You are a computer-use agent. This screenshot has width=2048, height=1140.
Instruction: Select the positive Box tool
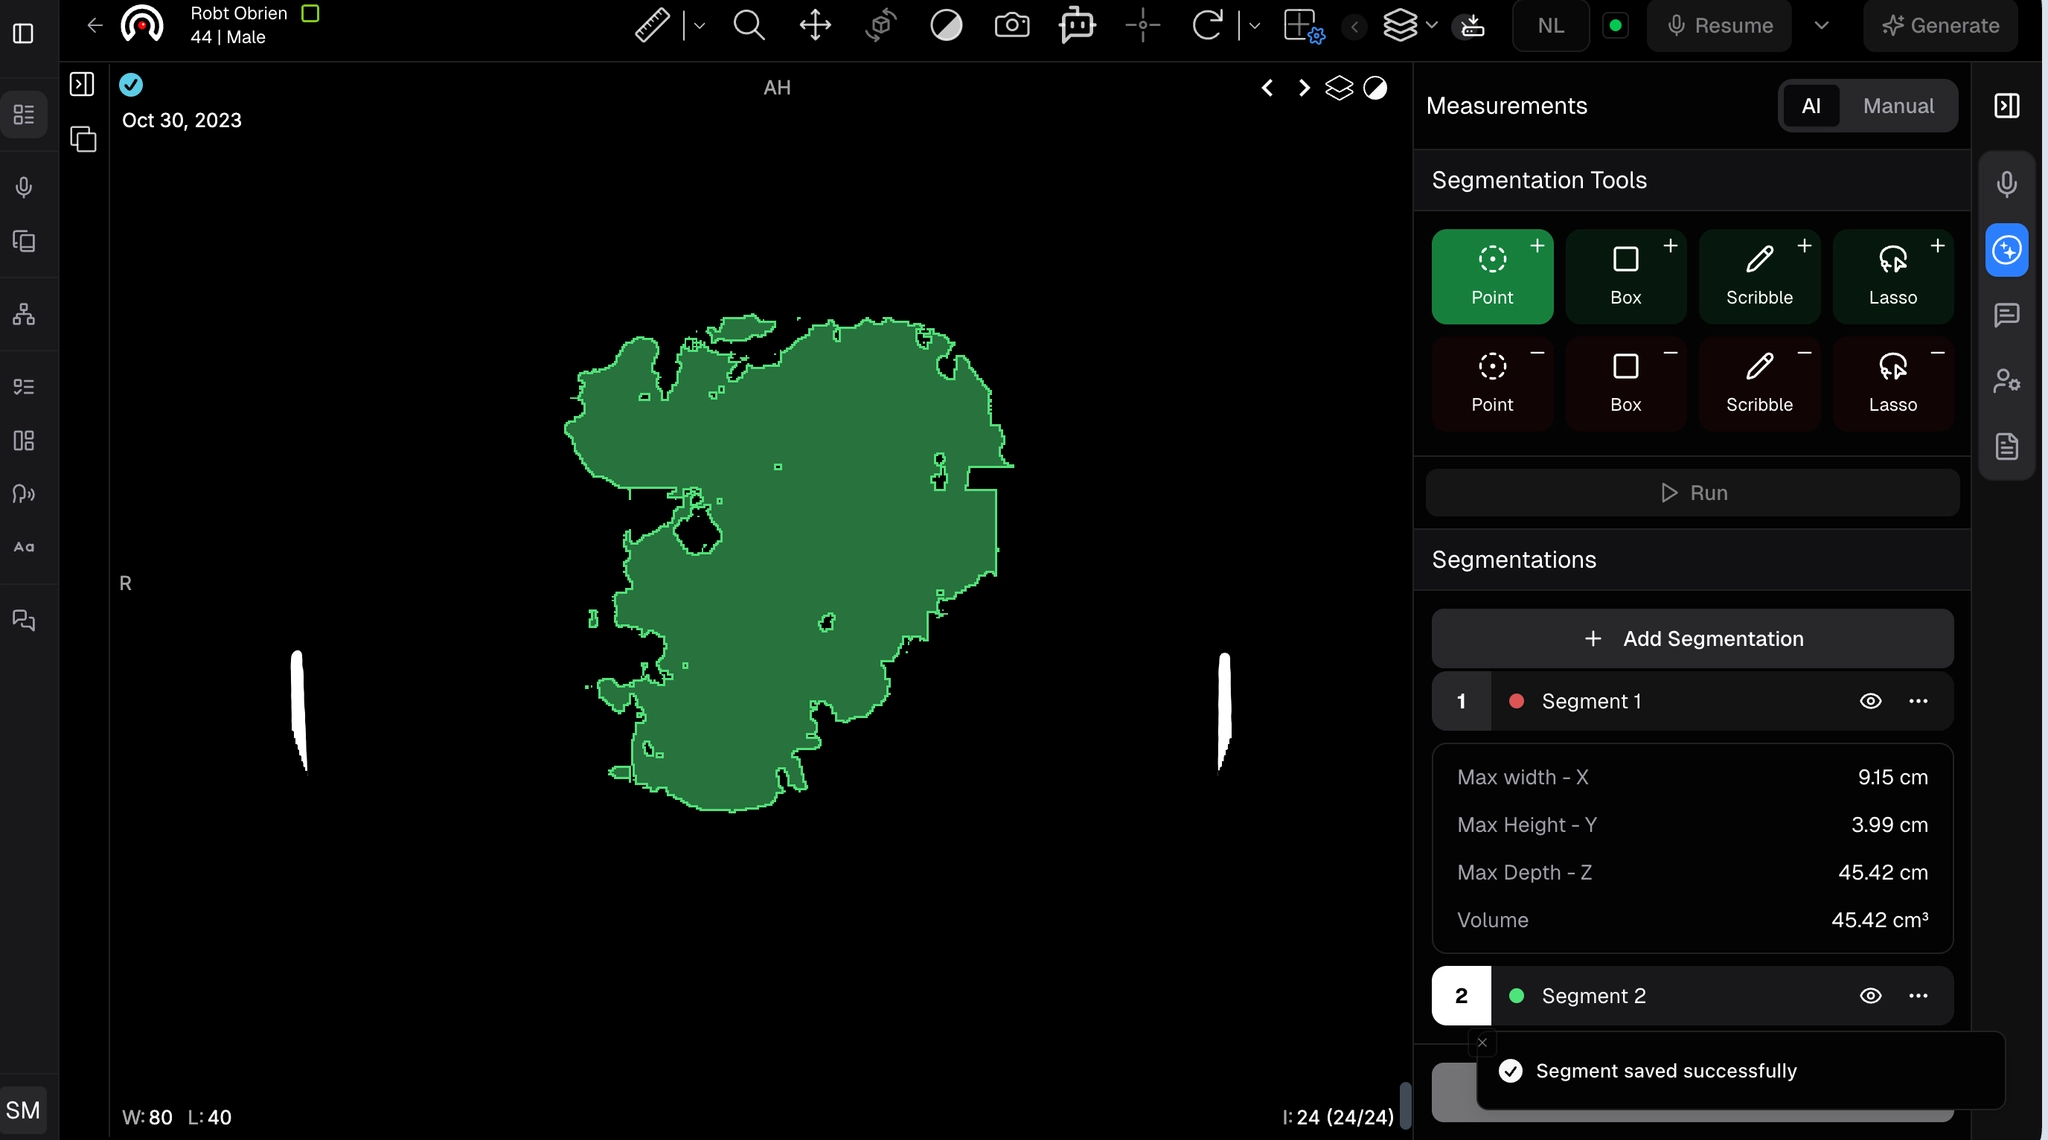(x=1626, y=277)
